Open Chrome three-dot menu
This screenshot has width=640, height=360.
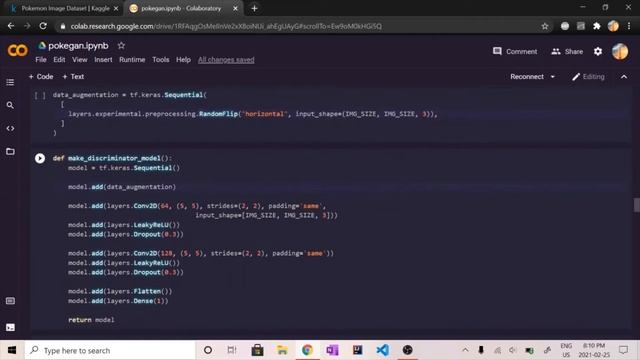tap(629, 26)
